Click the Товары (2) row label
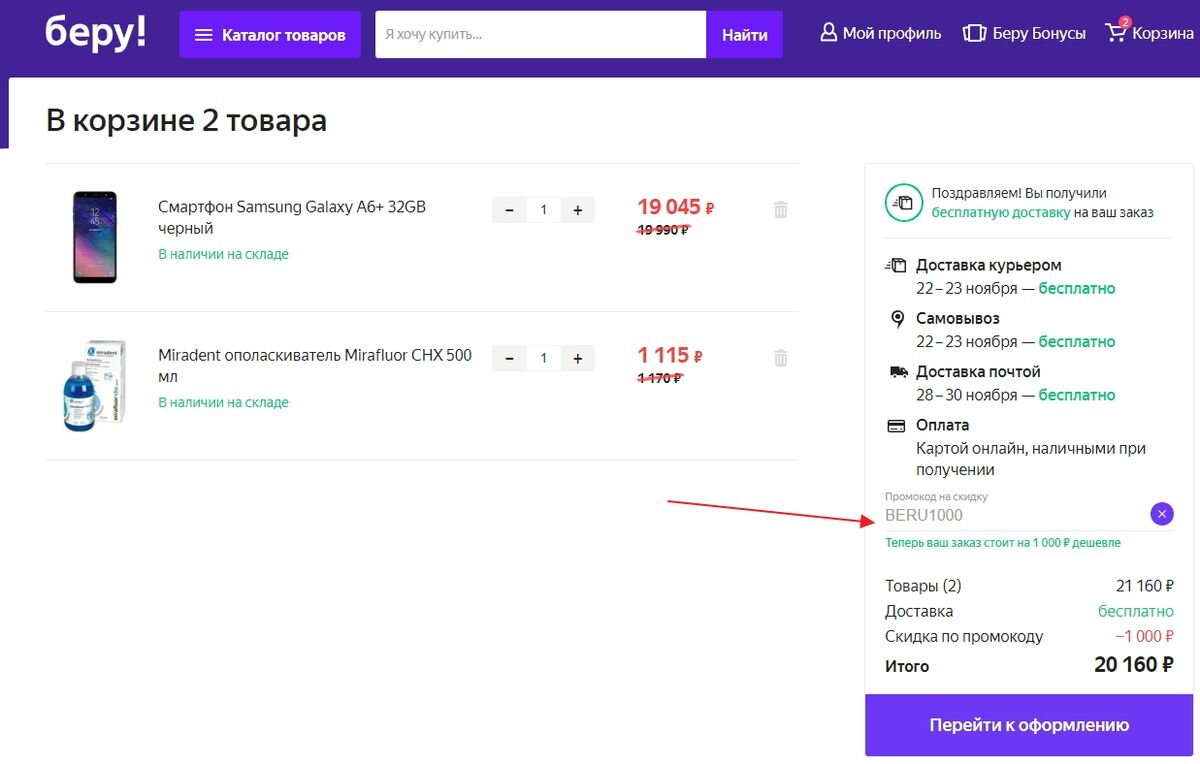Viewport: 1200px width, 764px height. (923, 586)
